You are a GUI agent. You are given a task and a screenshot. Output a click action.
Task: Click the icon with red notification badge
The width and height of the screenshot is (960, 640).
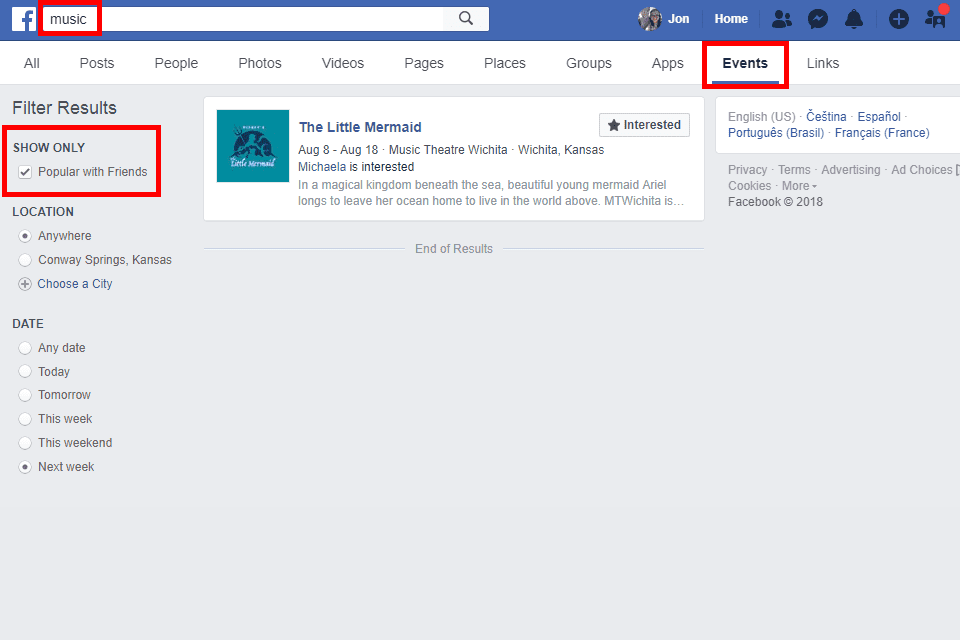(935, 18)
